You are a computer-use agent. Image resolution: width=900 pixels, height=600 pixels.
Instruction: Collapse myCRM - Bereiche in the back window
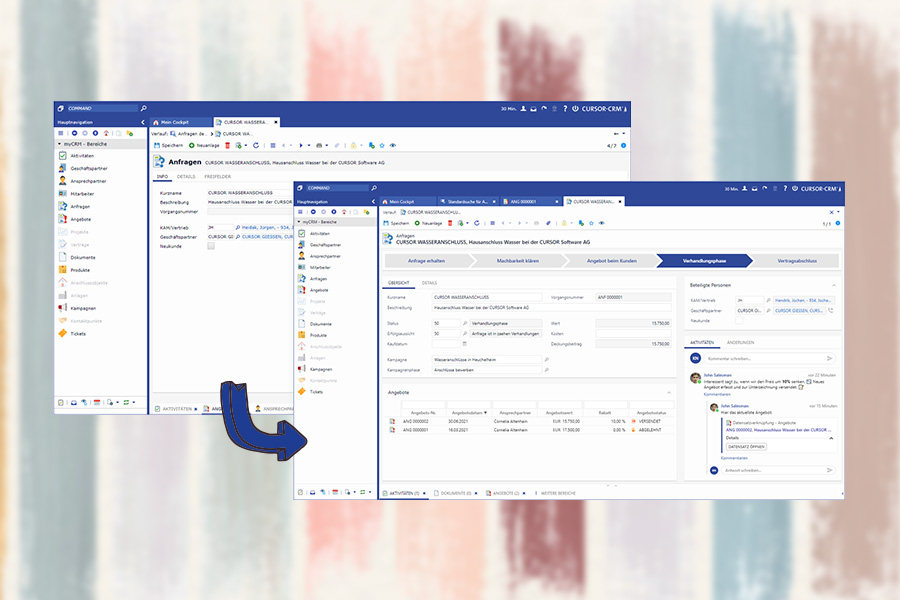coord(59,144)
